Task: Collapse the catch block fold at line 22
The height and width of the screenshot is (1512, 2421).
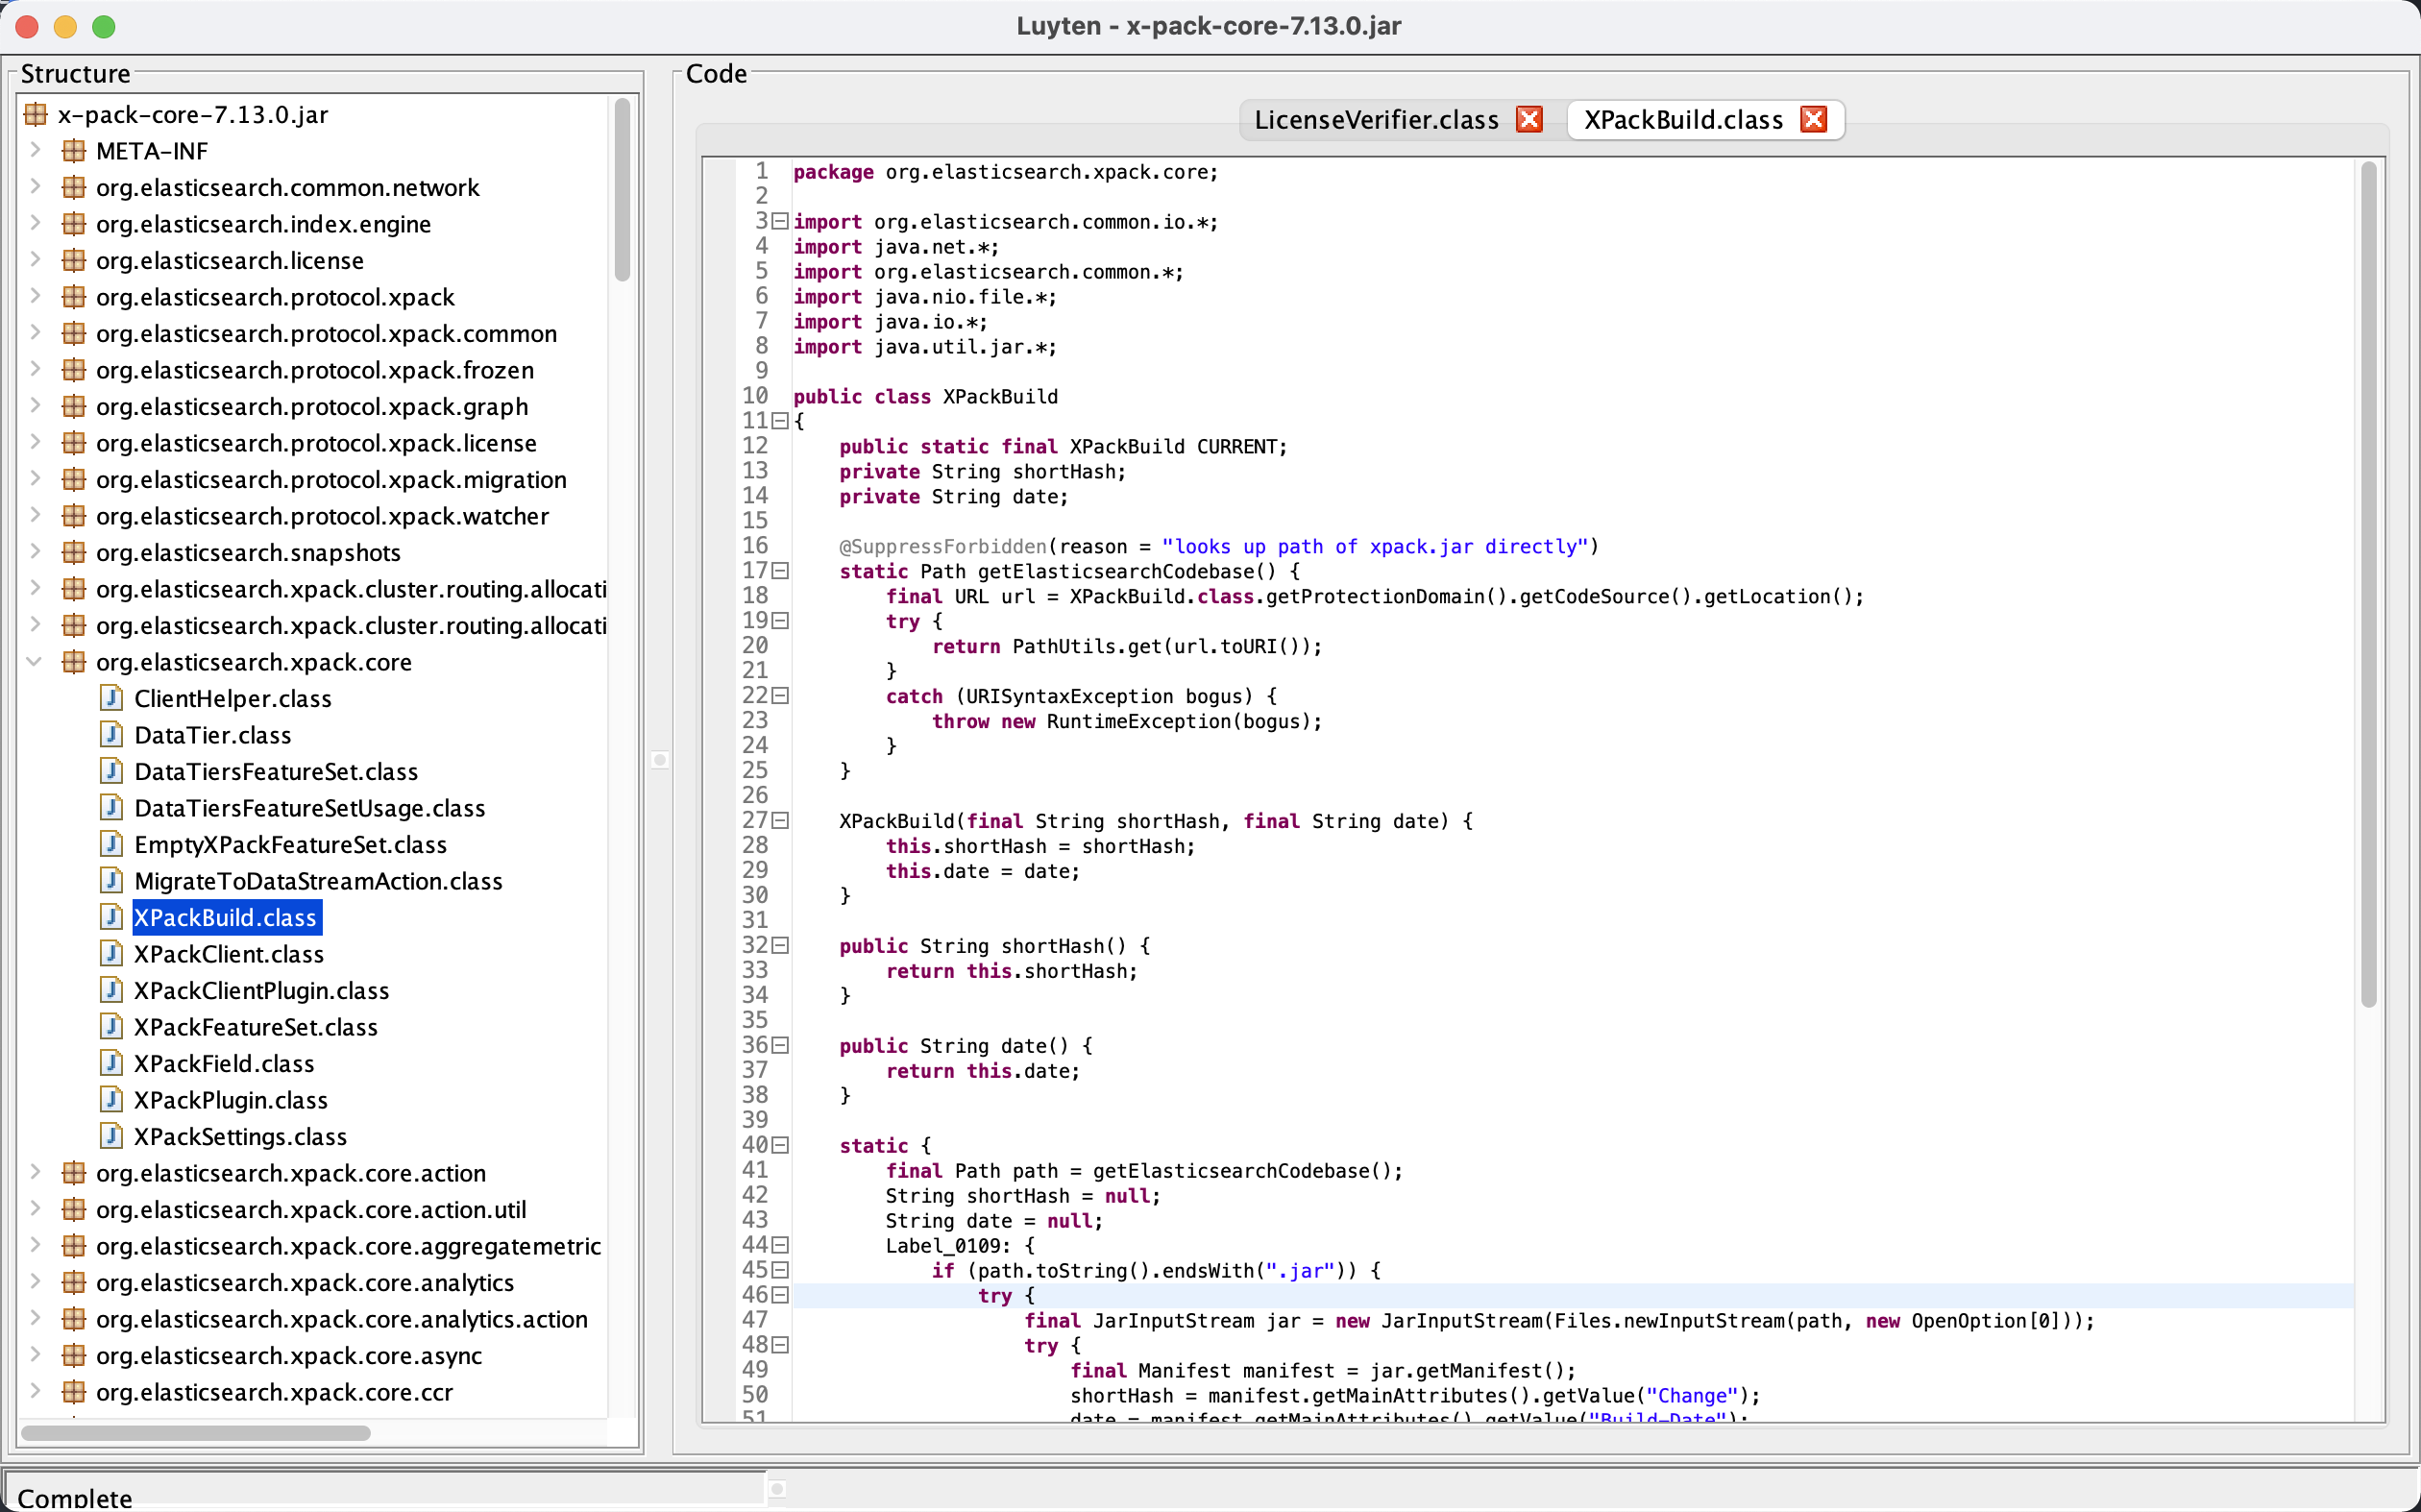Action: (x=780, y=696)
